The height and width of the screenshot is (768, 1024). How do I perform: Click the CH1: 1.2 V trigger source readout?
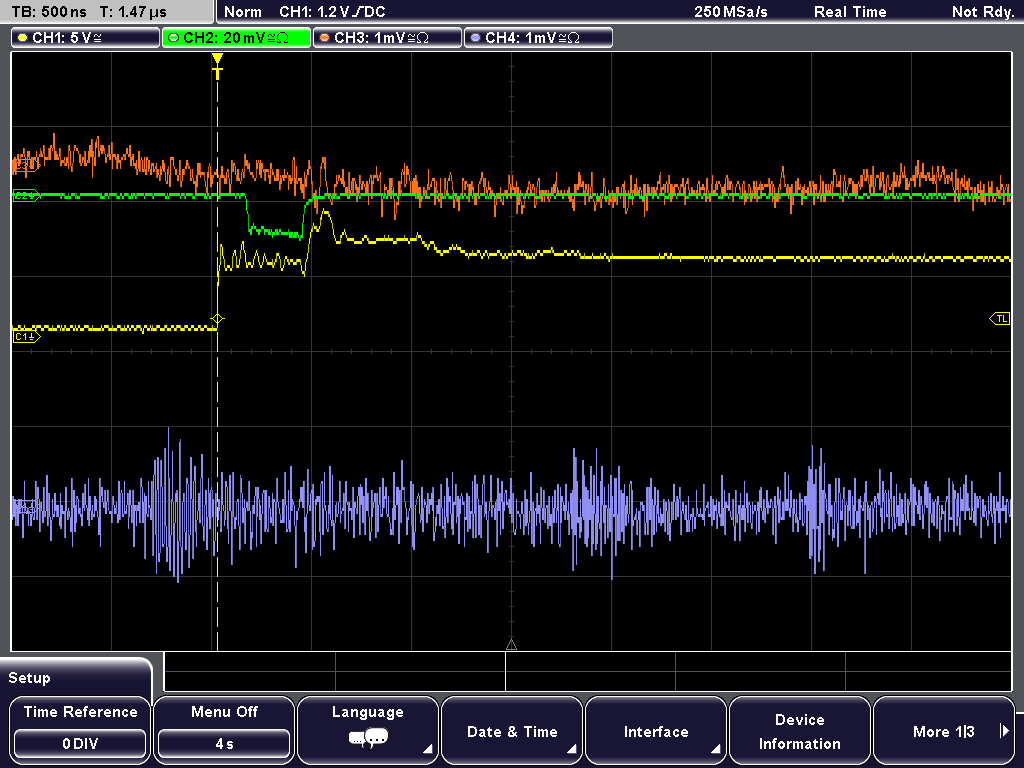coord(332,12)
